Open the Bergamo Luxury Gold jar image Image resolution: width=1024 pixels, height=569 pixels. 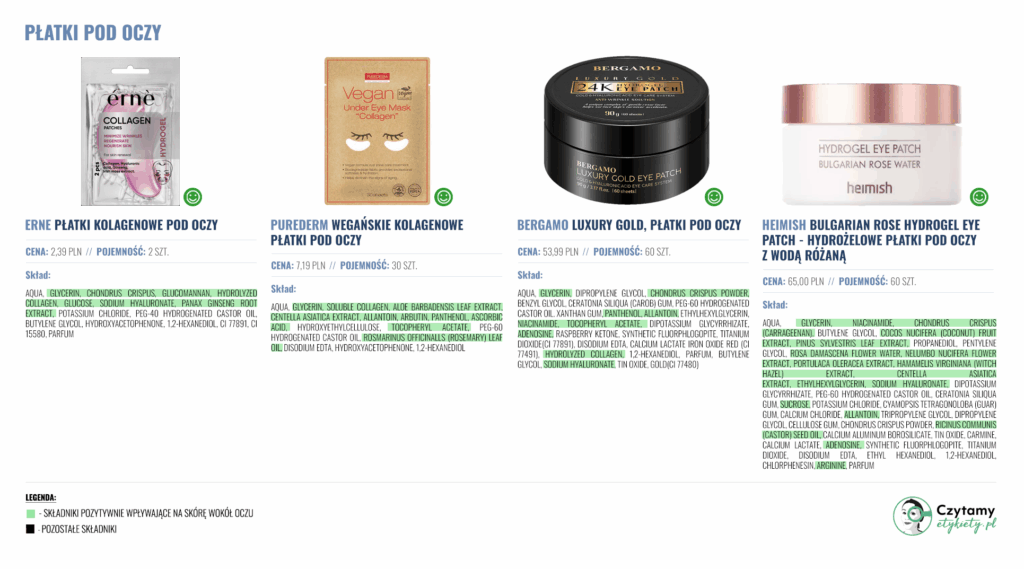click(x=626, y=130)
